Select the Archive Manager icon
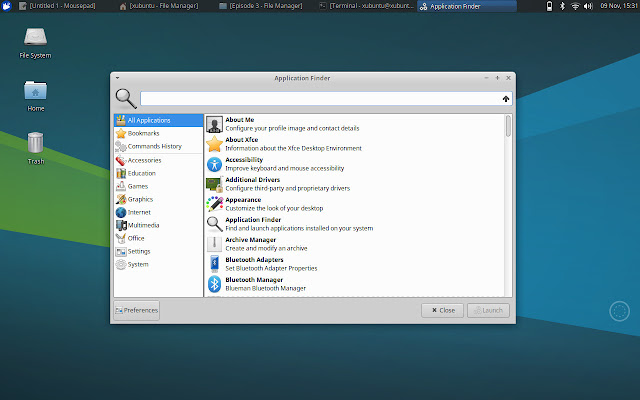The width and height of the screenshot is (640, 400). click(214, 244)
